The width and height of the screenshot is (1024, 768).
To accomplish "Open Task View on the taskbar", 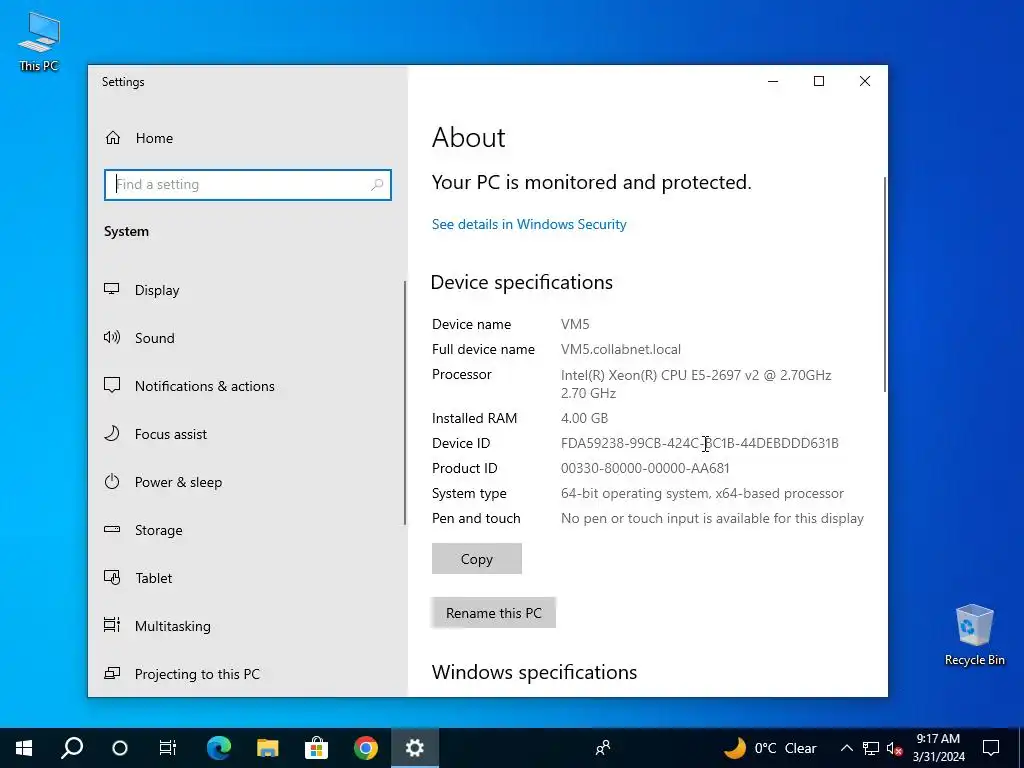I will click(x=168, y=748).
